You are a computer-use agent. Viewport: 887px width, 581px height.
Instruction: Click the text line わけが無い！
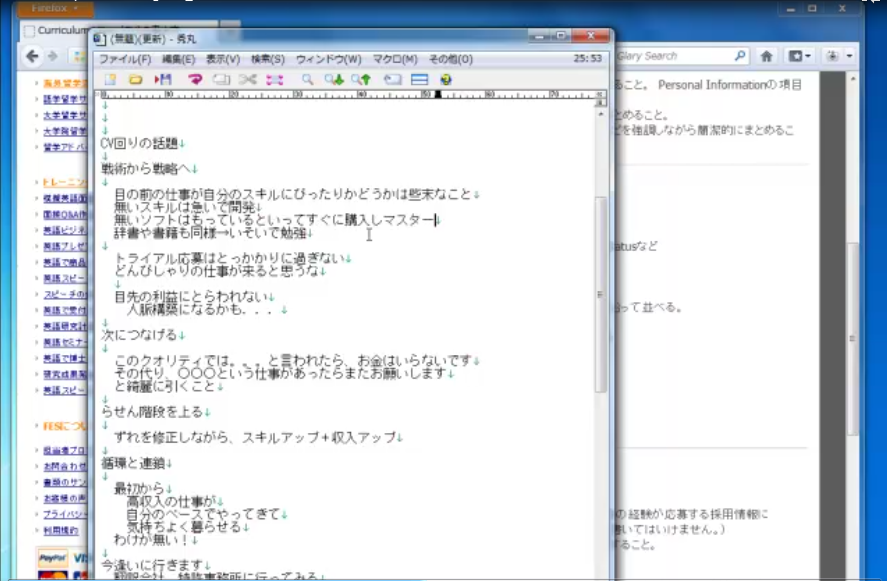point(151,539)
